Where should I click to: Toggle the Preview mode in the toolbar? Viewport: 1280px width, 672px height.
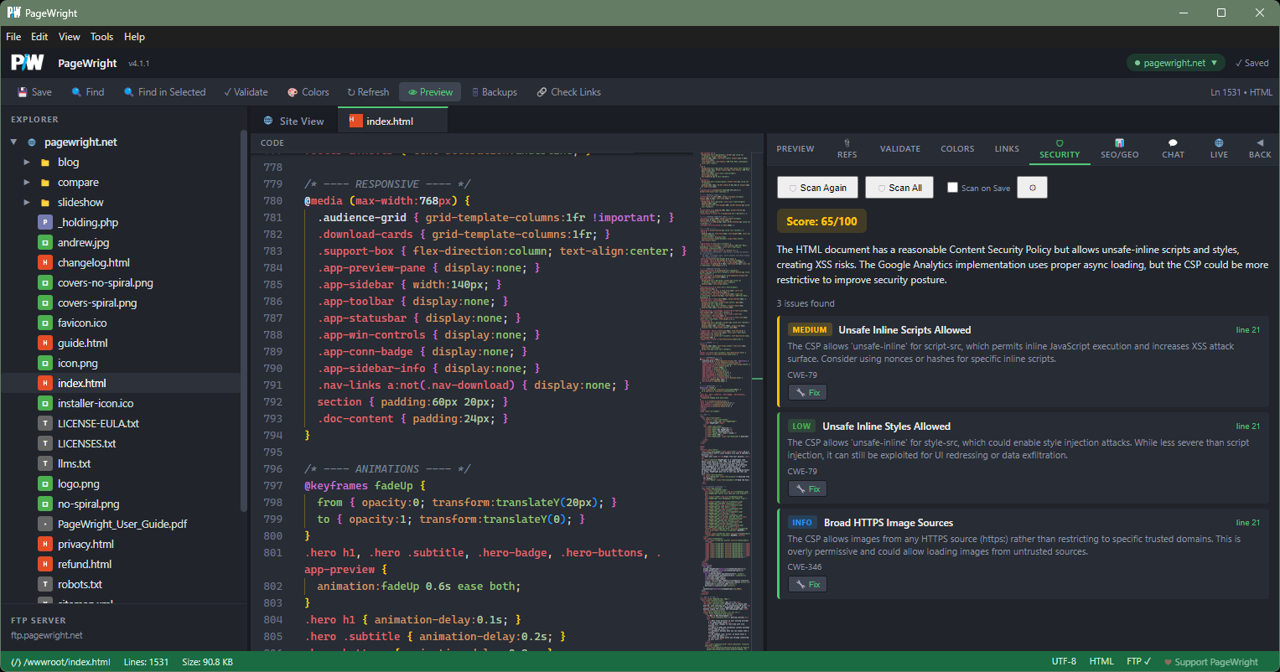pyautogui.click(x=429, y=91)
